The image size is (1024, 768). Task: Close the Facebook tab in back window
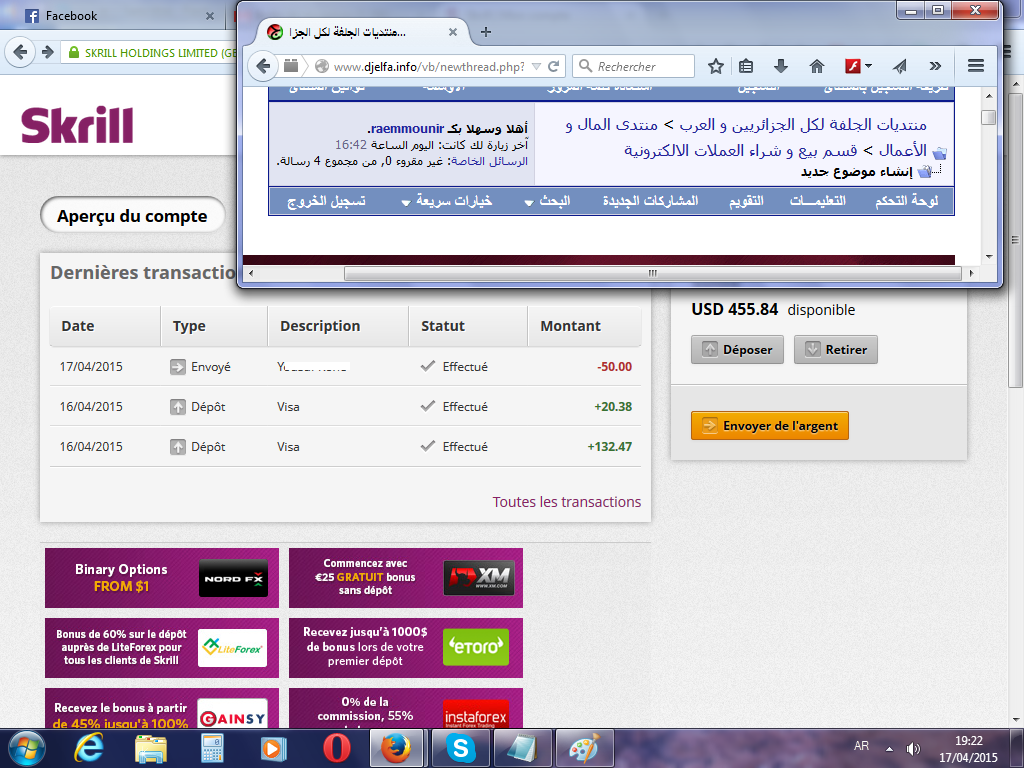210,16
